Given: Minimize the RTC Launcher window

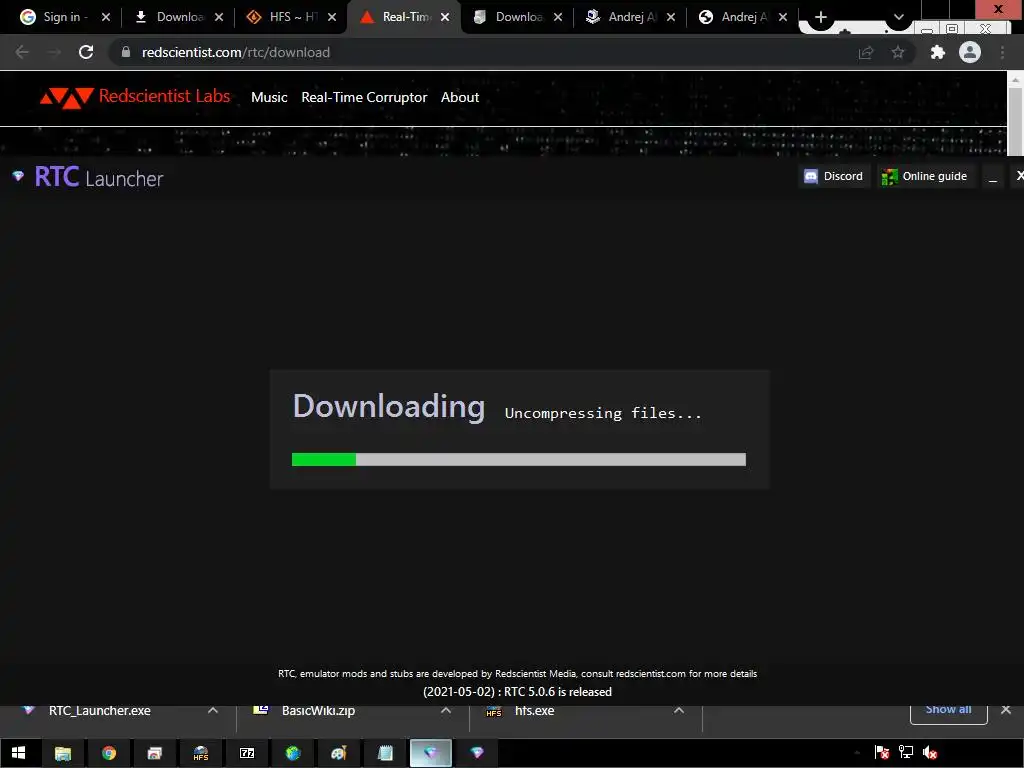Looking at the screenshot, I should coord(993,177).
